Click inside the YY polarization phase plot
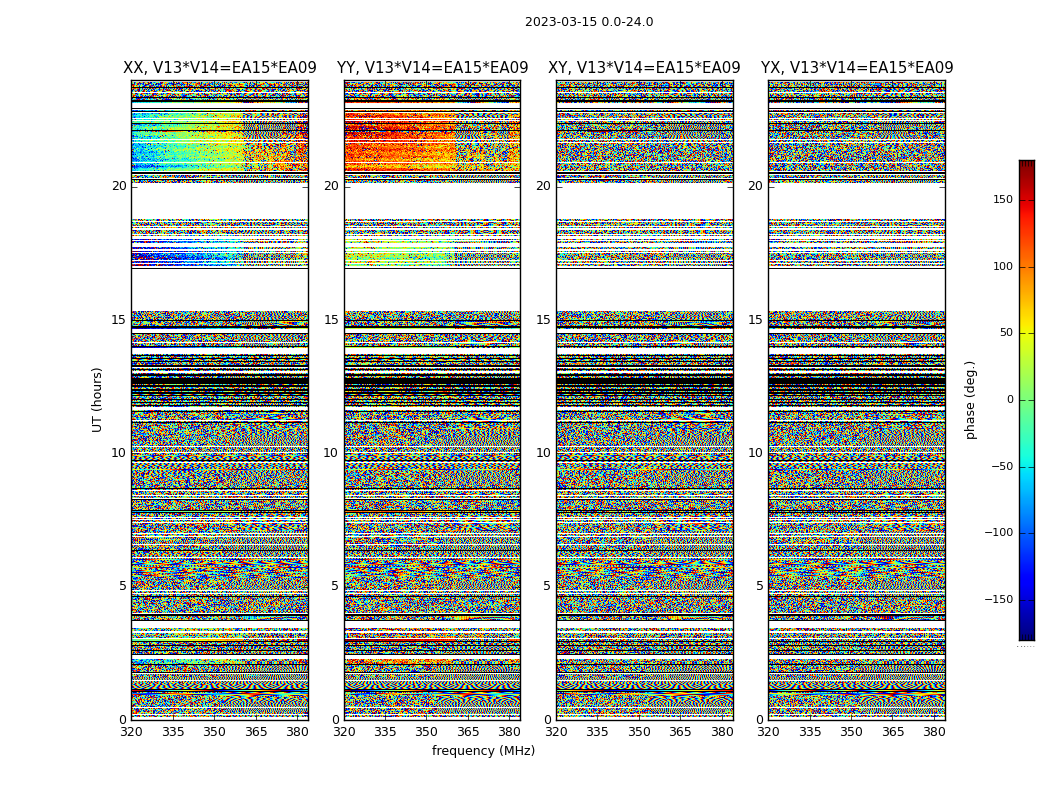The height and width of the screenshot is (800, 1050). click(433, 400)
